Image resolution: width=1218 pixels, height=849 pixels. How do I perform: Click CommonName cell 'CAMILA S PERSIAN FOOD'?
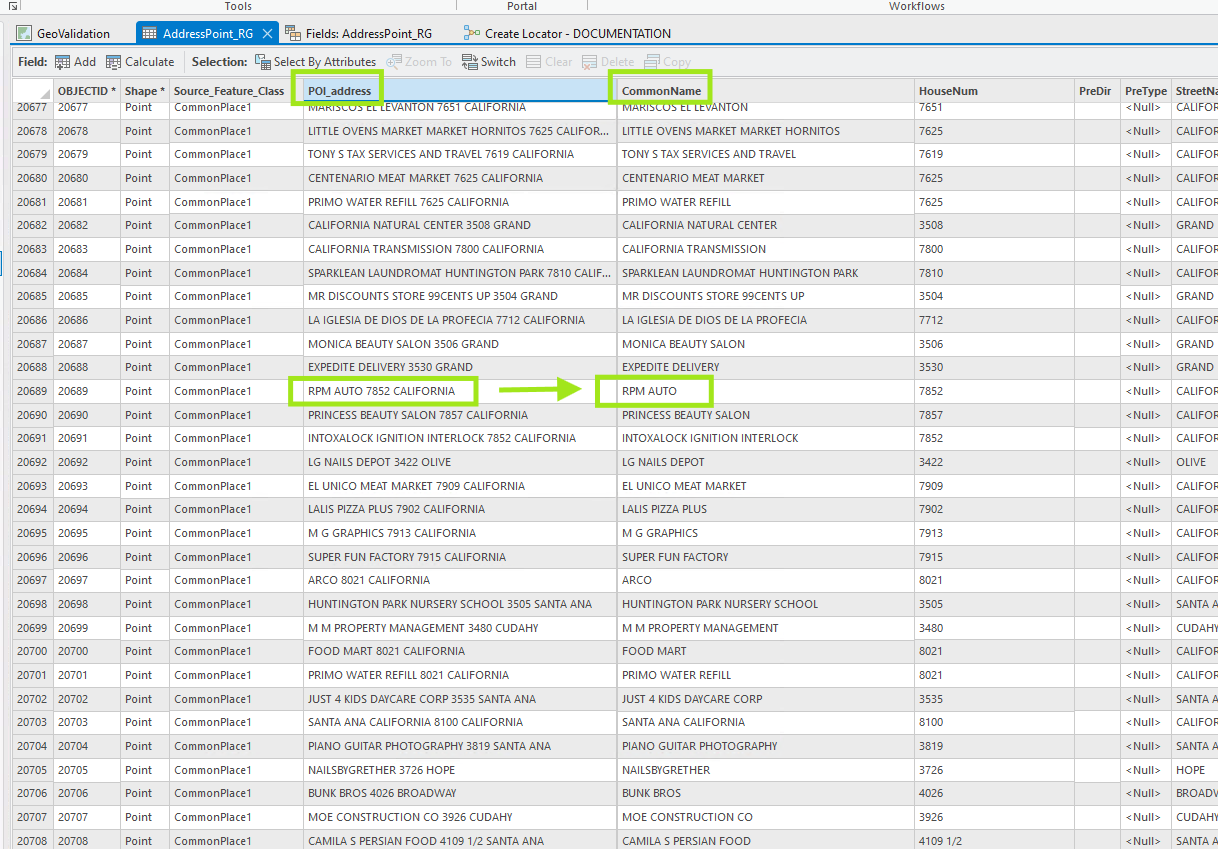coord(765,841)
